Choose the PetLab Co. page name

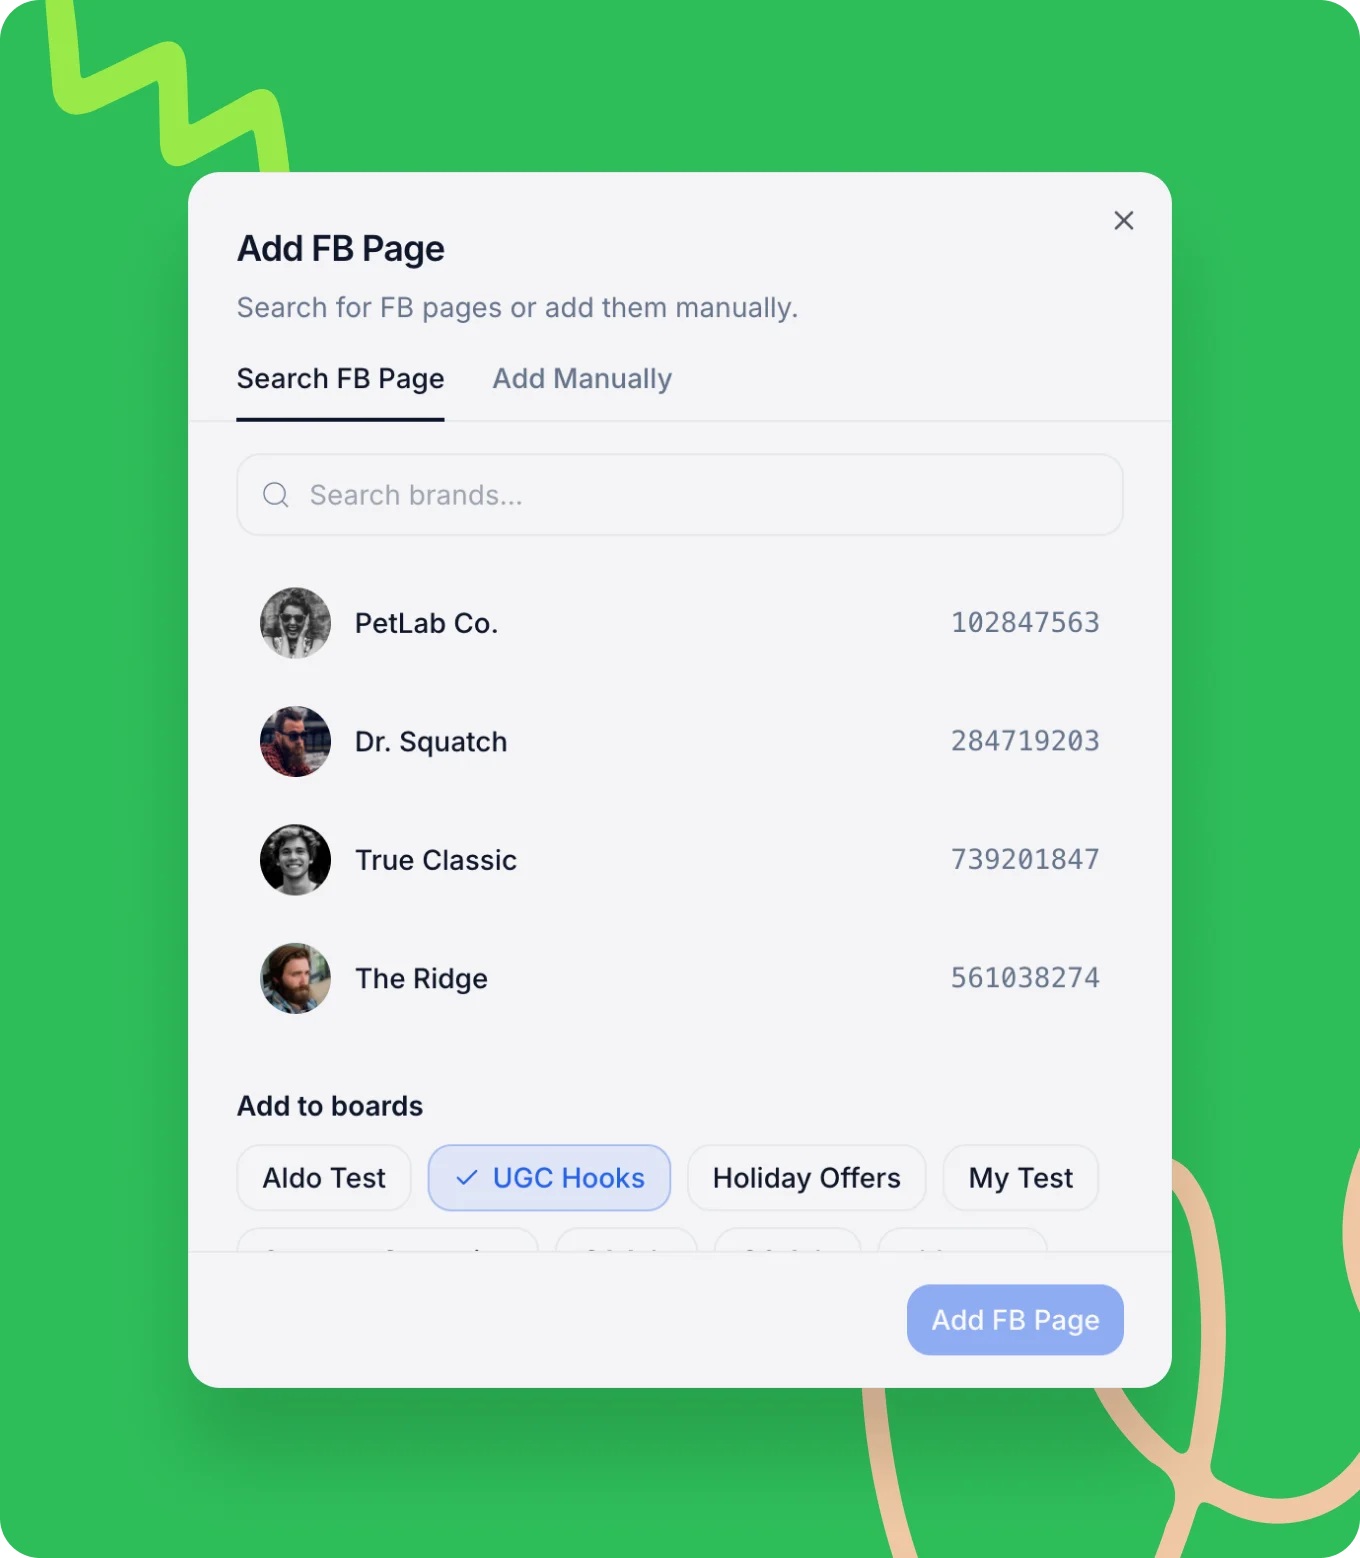point(426,623)
